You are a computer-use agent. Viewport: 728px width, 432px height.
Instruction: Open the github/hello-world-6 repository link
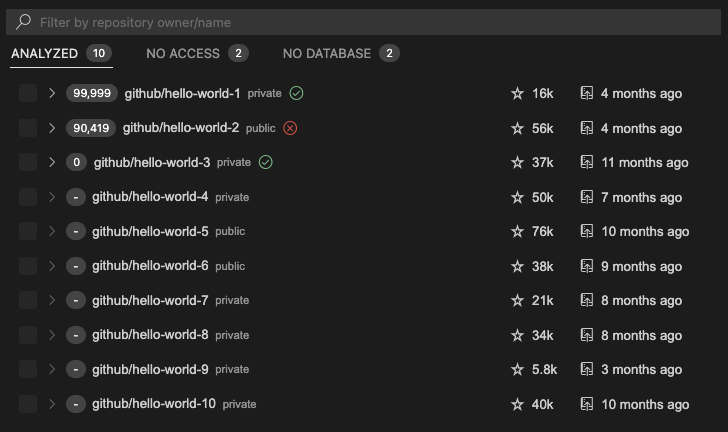pos(150,266)
